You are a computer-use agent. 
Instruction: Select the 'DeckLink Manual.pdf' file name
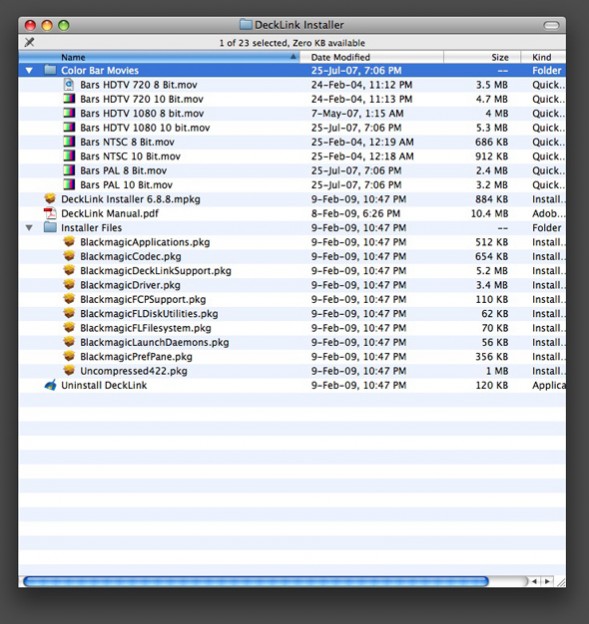click(x=110, y=214)
